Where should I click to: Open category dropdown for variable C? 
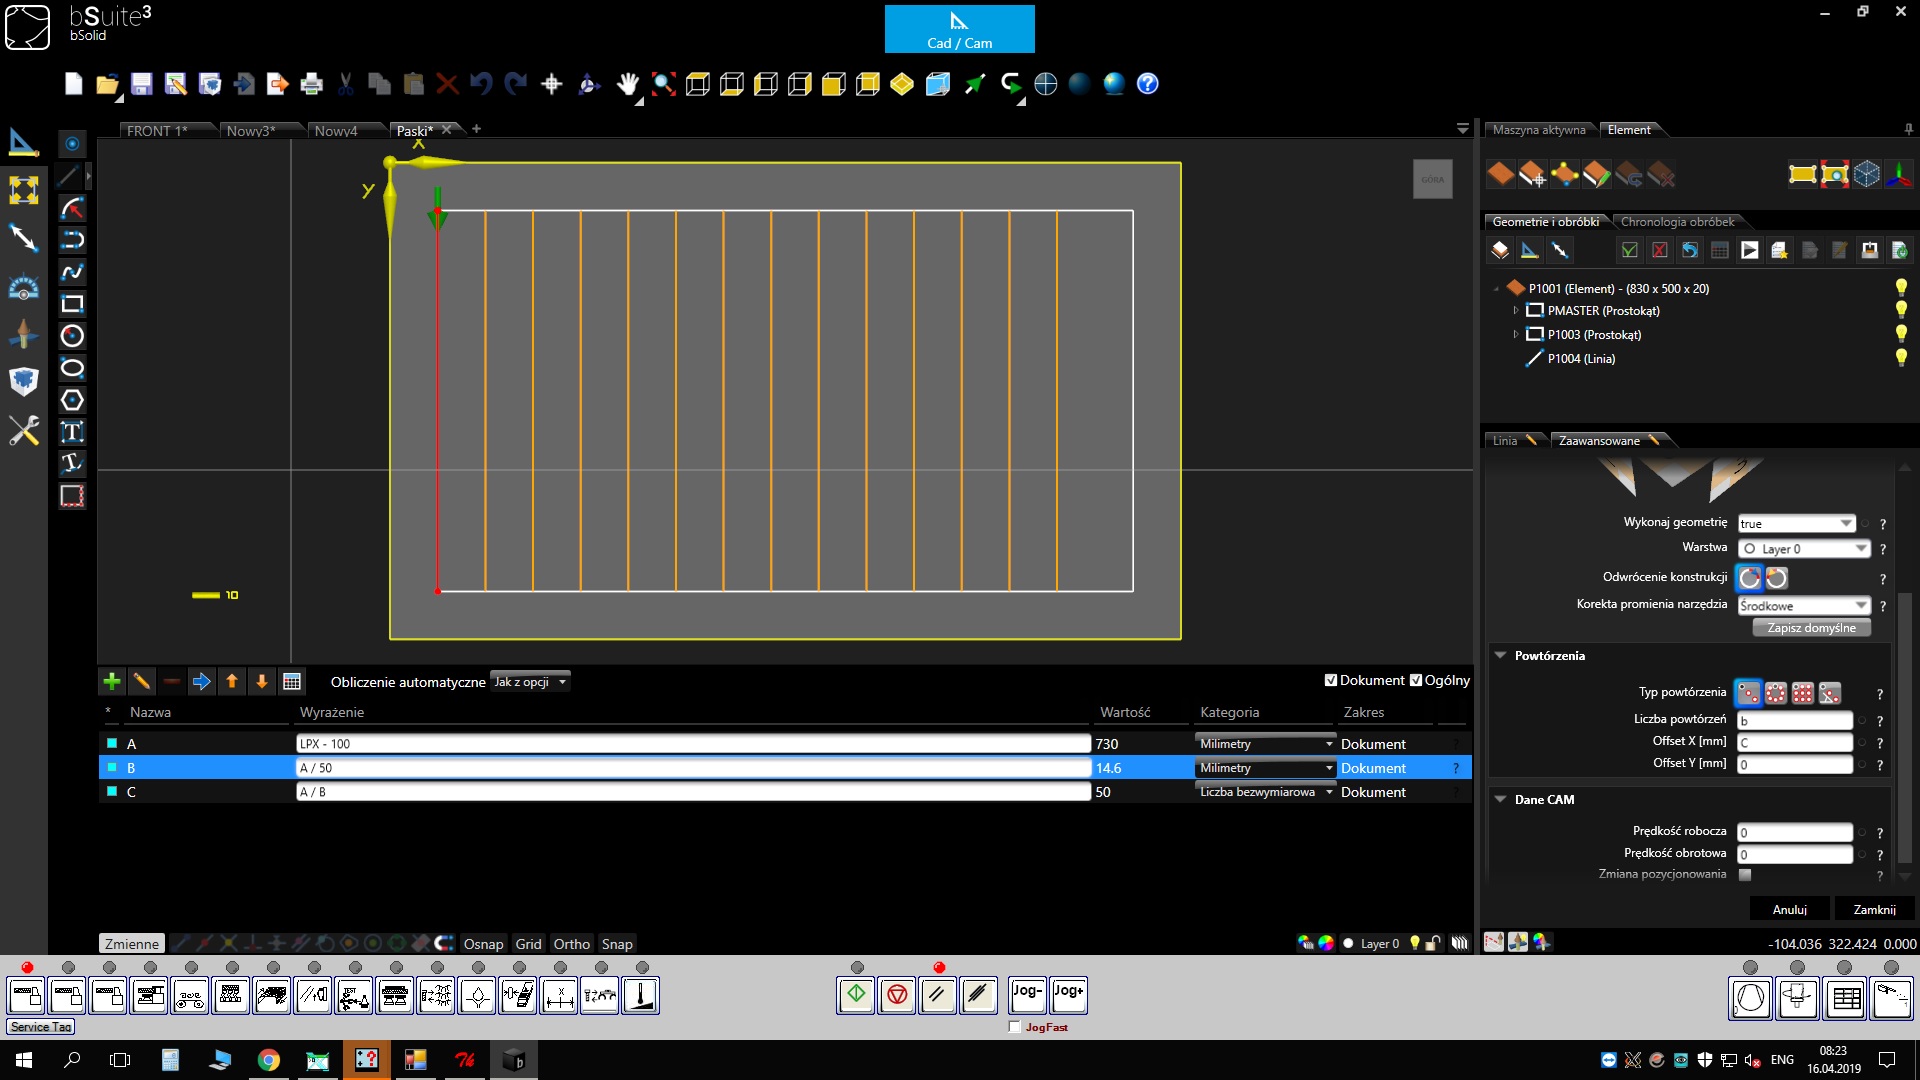1266,792
